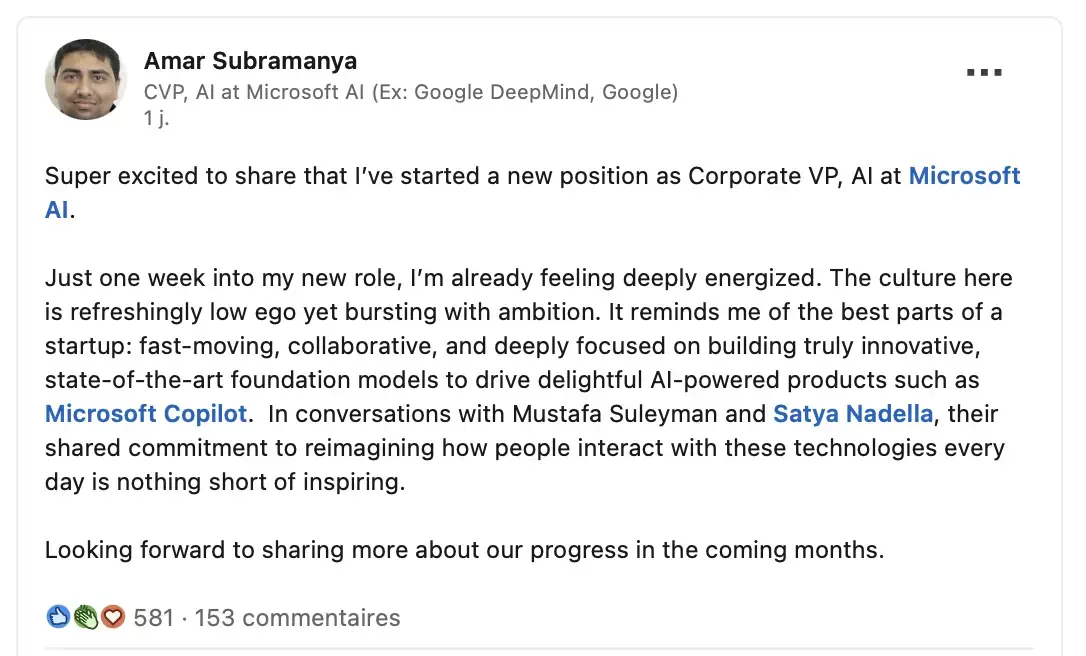Click Amar Subramanya's profile photo

(x=85, y=79)
